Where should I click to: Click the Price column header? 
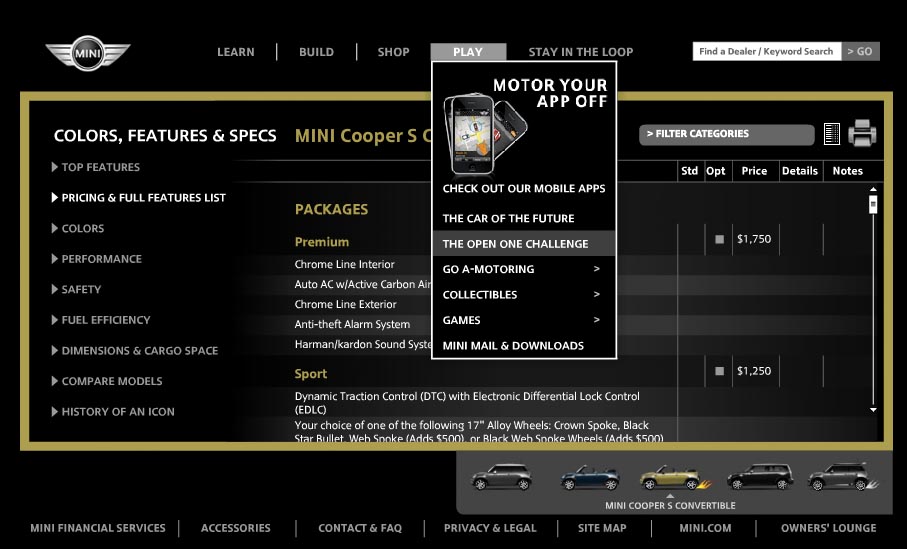(754, 171)
